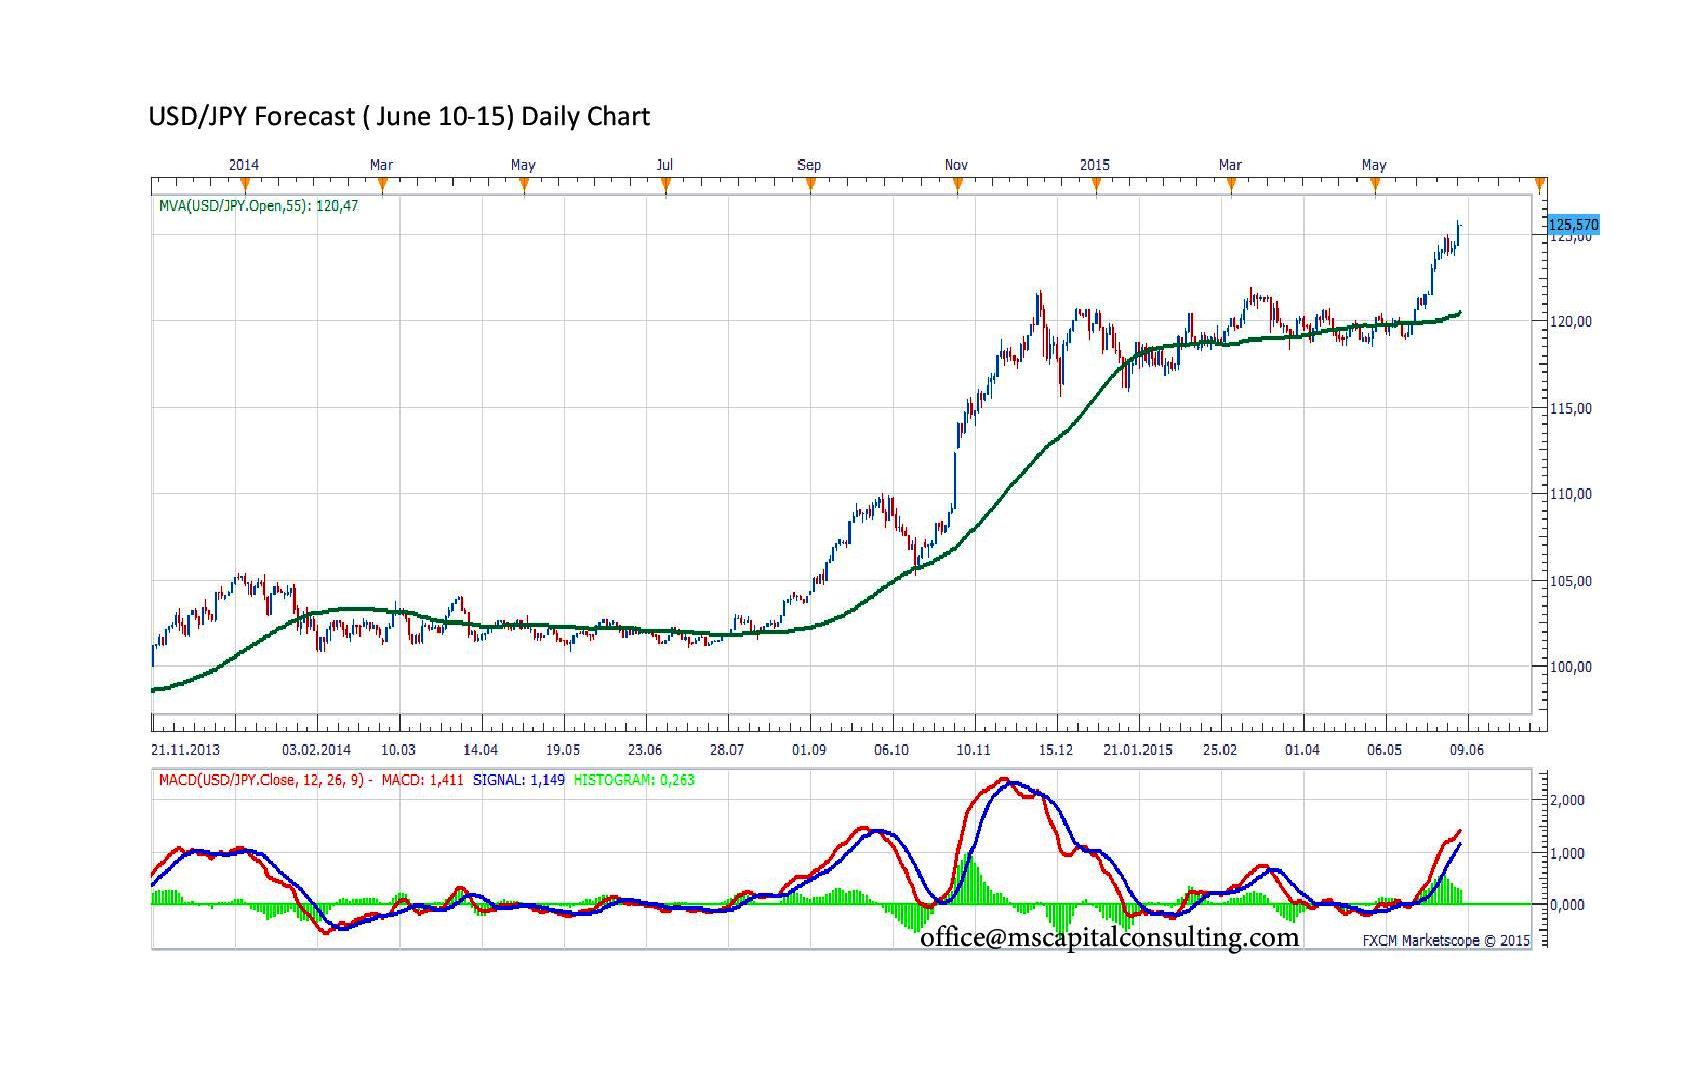
Task: Click the Sep month label on top axis
Action: click(809, 165)
